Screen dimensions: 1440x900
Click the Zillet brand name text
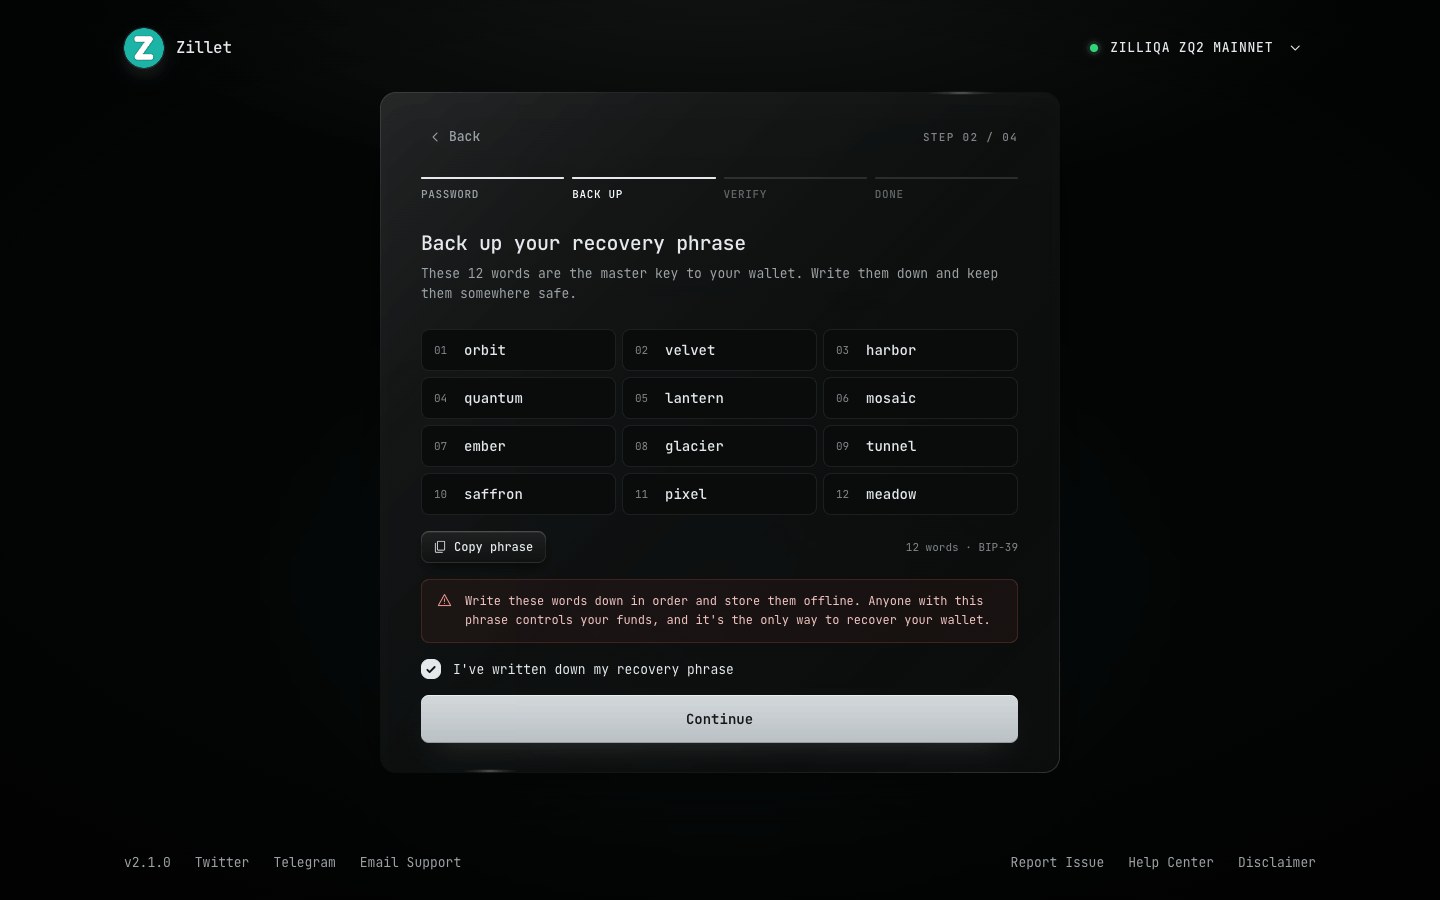pyautogui.click(x=204, y=47)
